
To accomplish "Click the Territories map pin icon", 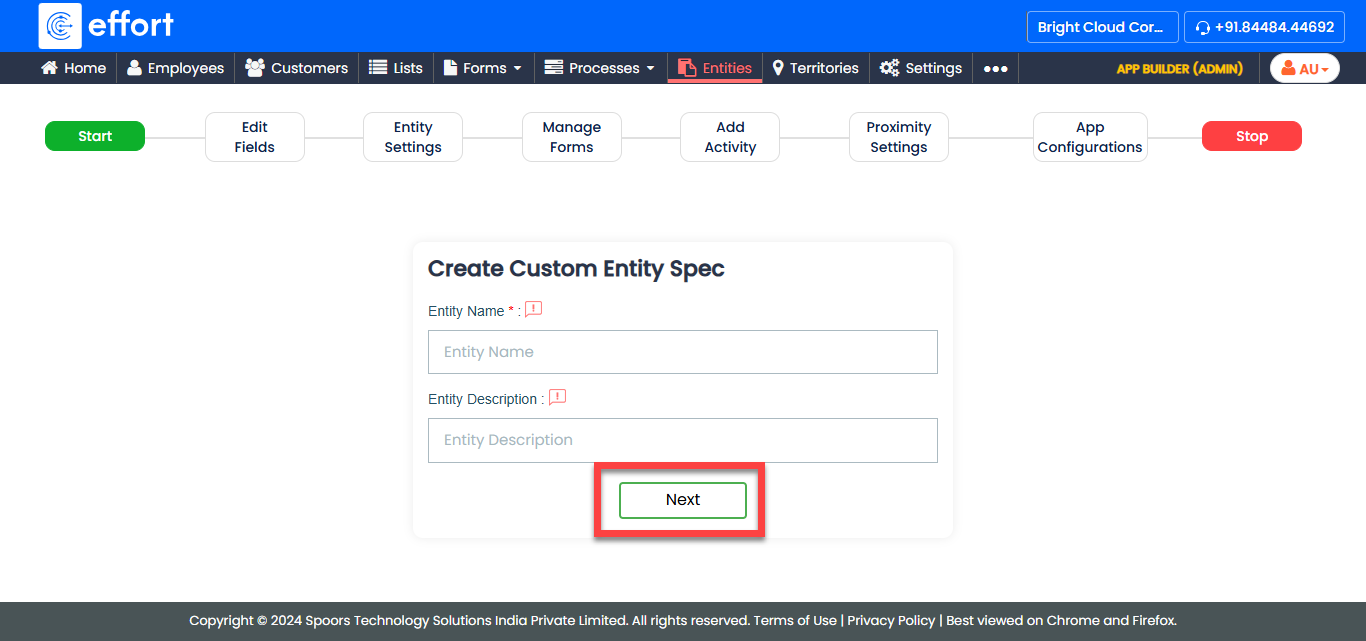I will click(x=778, y=68).
